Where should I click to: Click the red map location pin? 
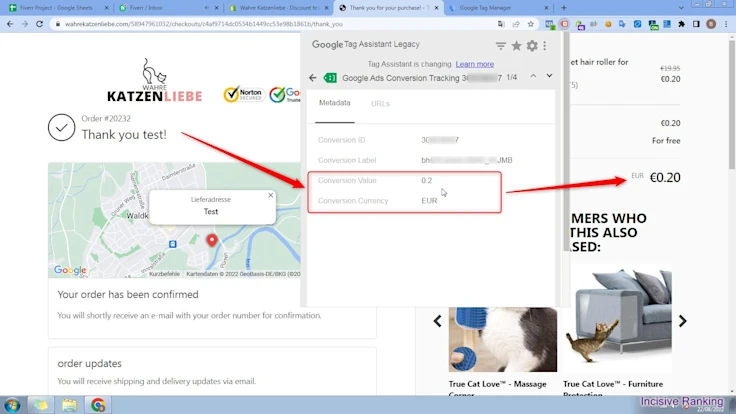tap(212, 240)
